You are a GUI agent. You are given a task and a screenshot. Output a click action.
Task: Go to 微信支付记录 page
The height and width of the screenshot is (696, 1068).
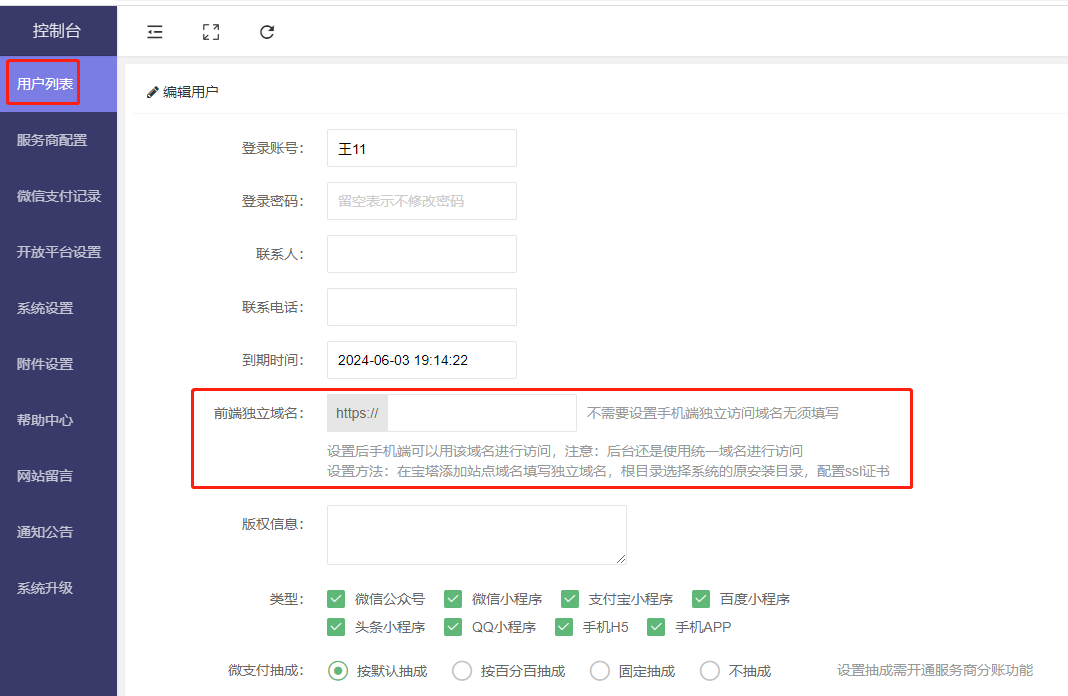pos(58,196)
